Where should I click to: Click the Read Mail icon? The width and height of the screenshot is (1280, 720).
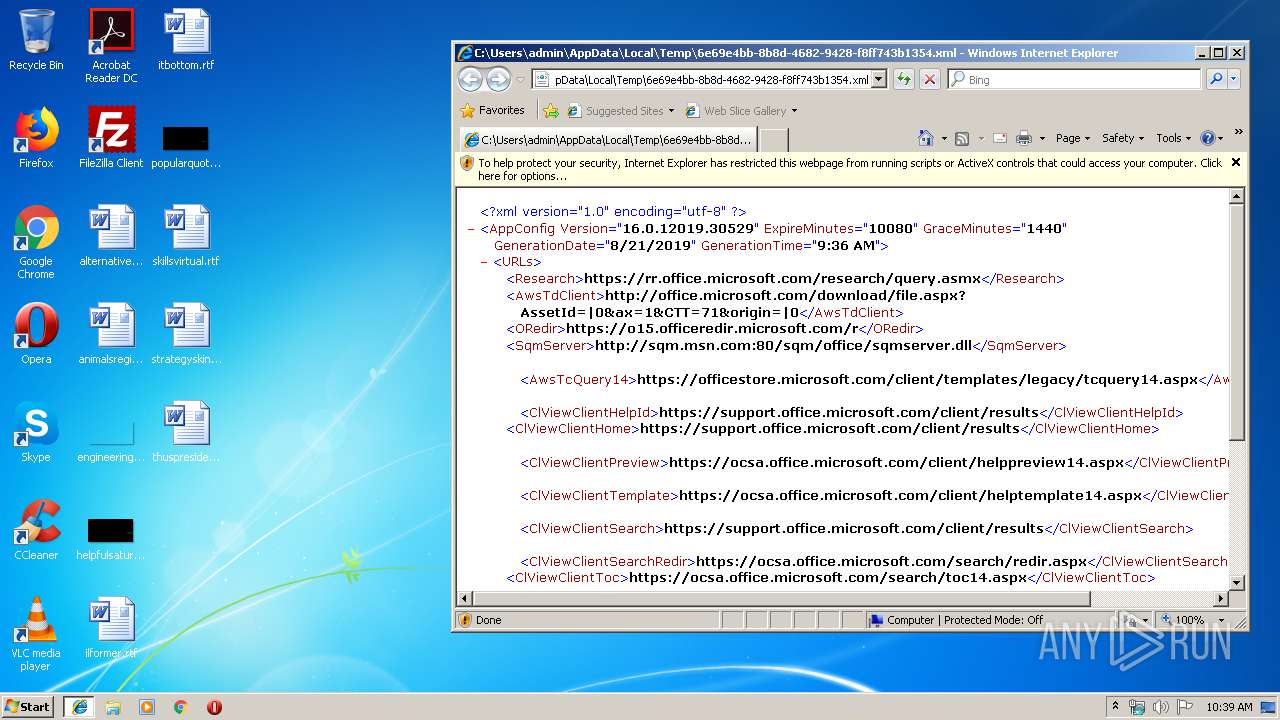click(1001, 138)
